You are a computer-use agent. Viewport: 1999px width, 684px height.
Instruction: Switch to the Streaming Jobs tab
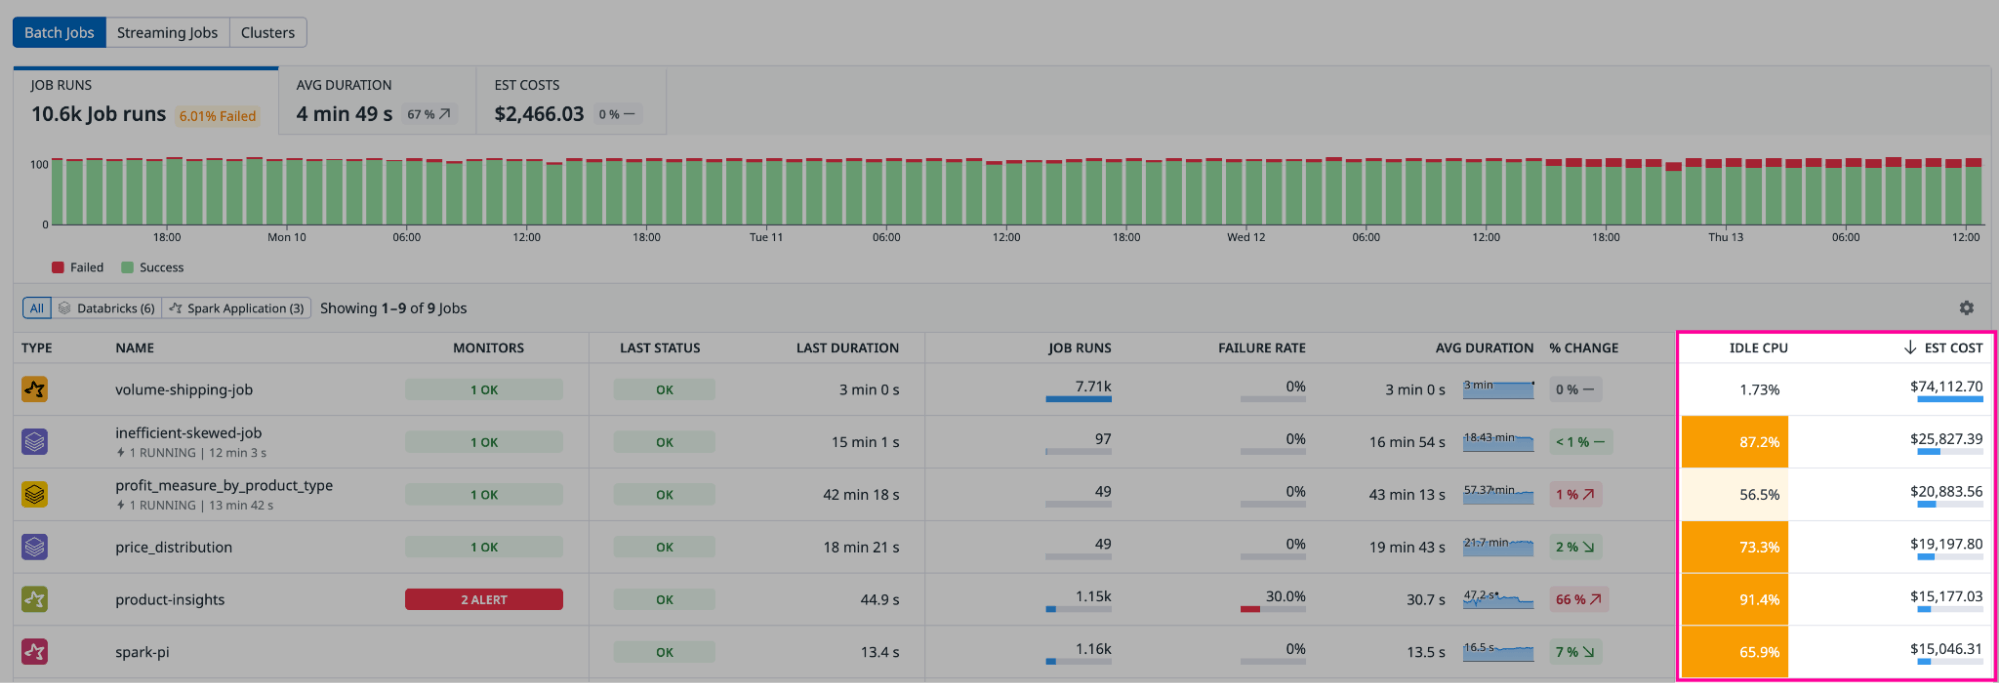(167, 32)
